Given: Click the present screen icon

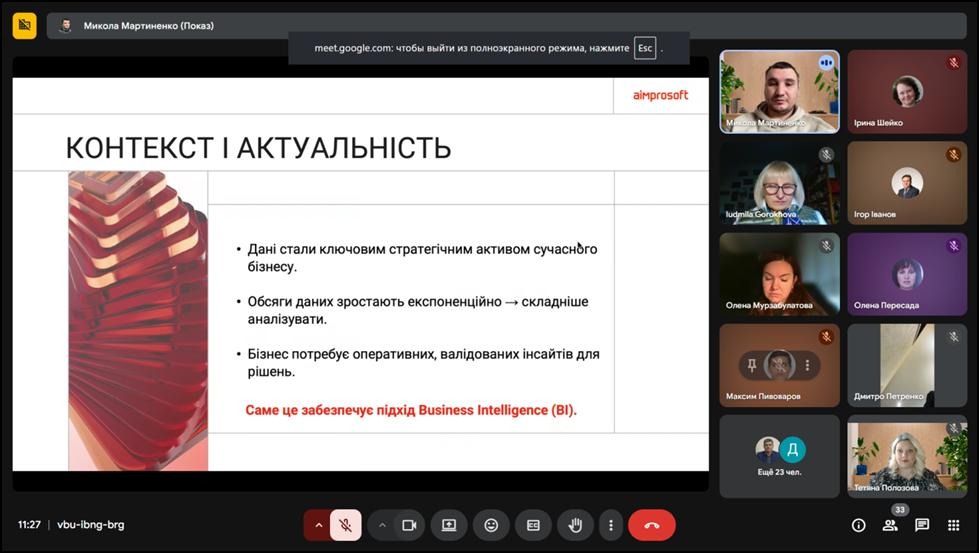Looking at the screenshot, I should [449, 525].
